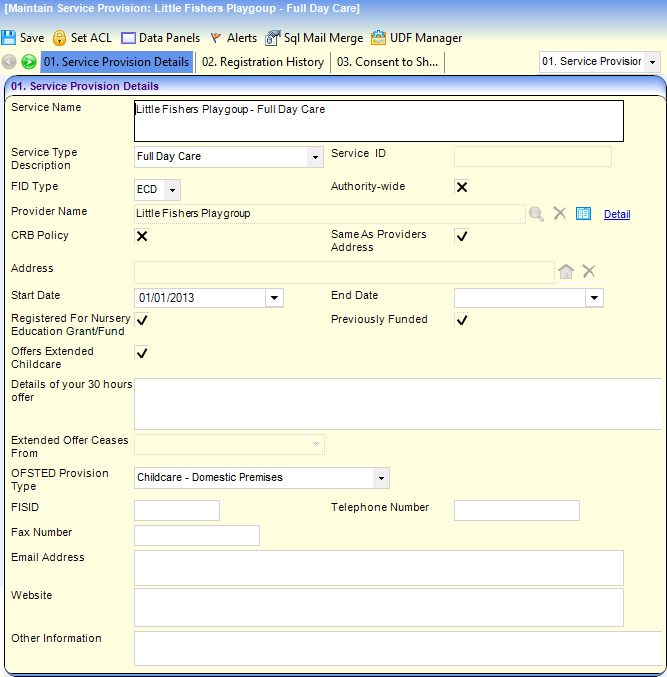Open Set ACL padlock tool
Screen dimensions: 667x677
pos(60,38)
